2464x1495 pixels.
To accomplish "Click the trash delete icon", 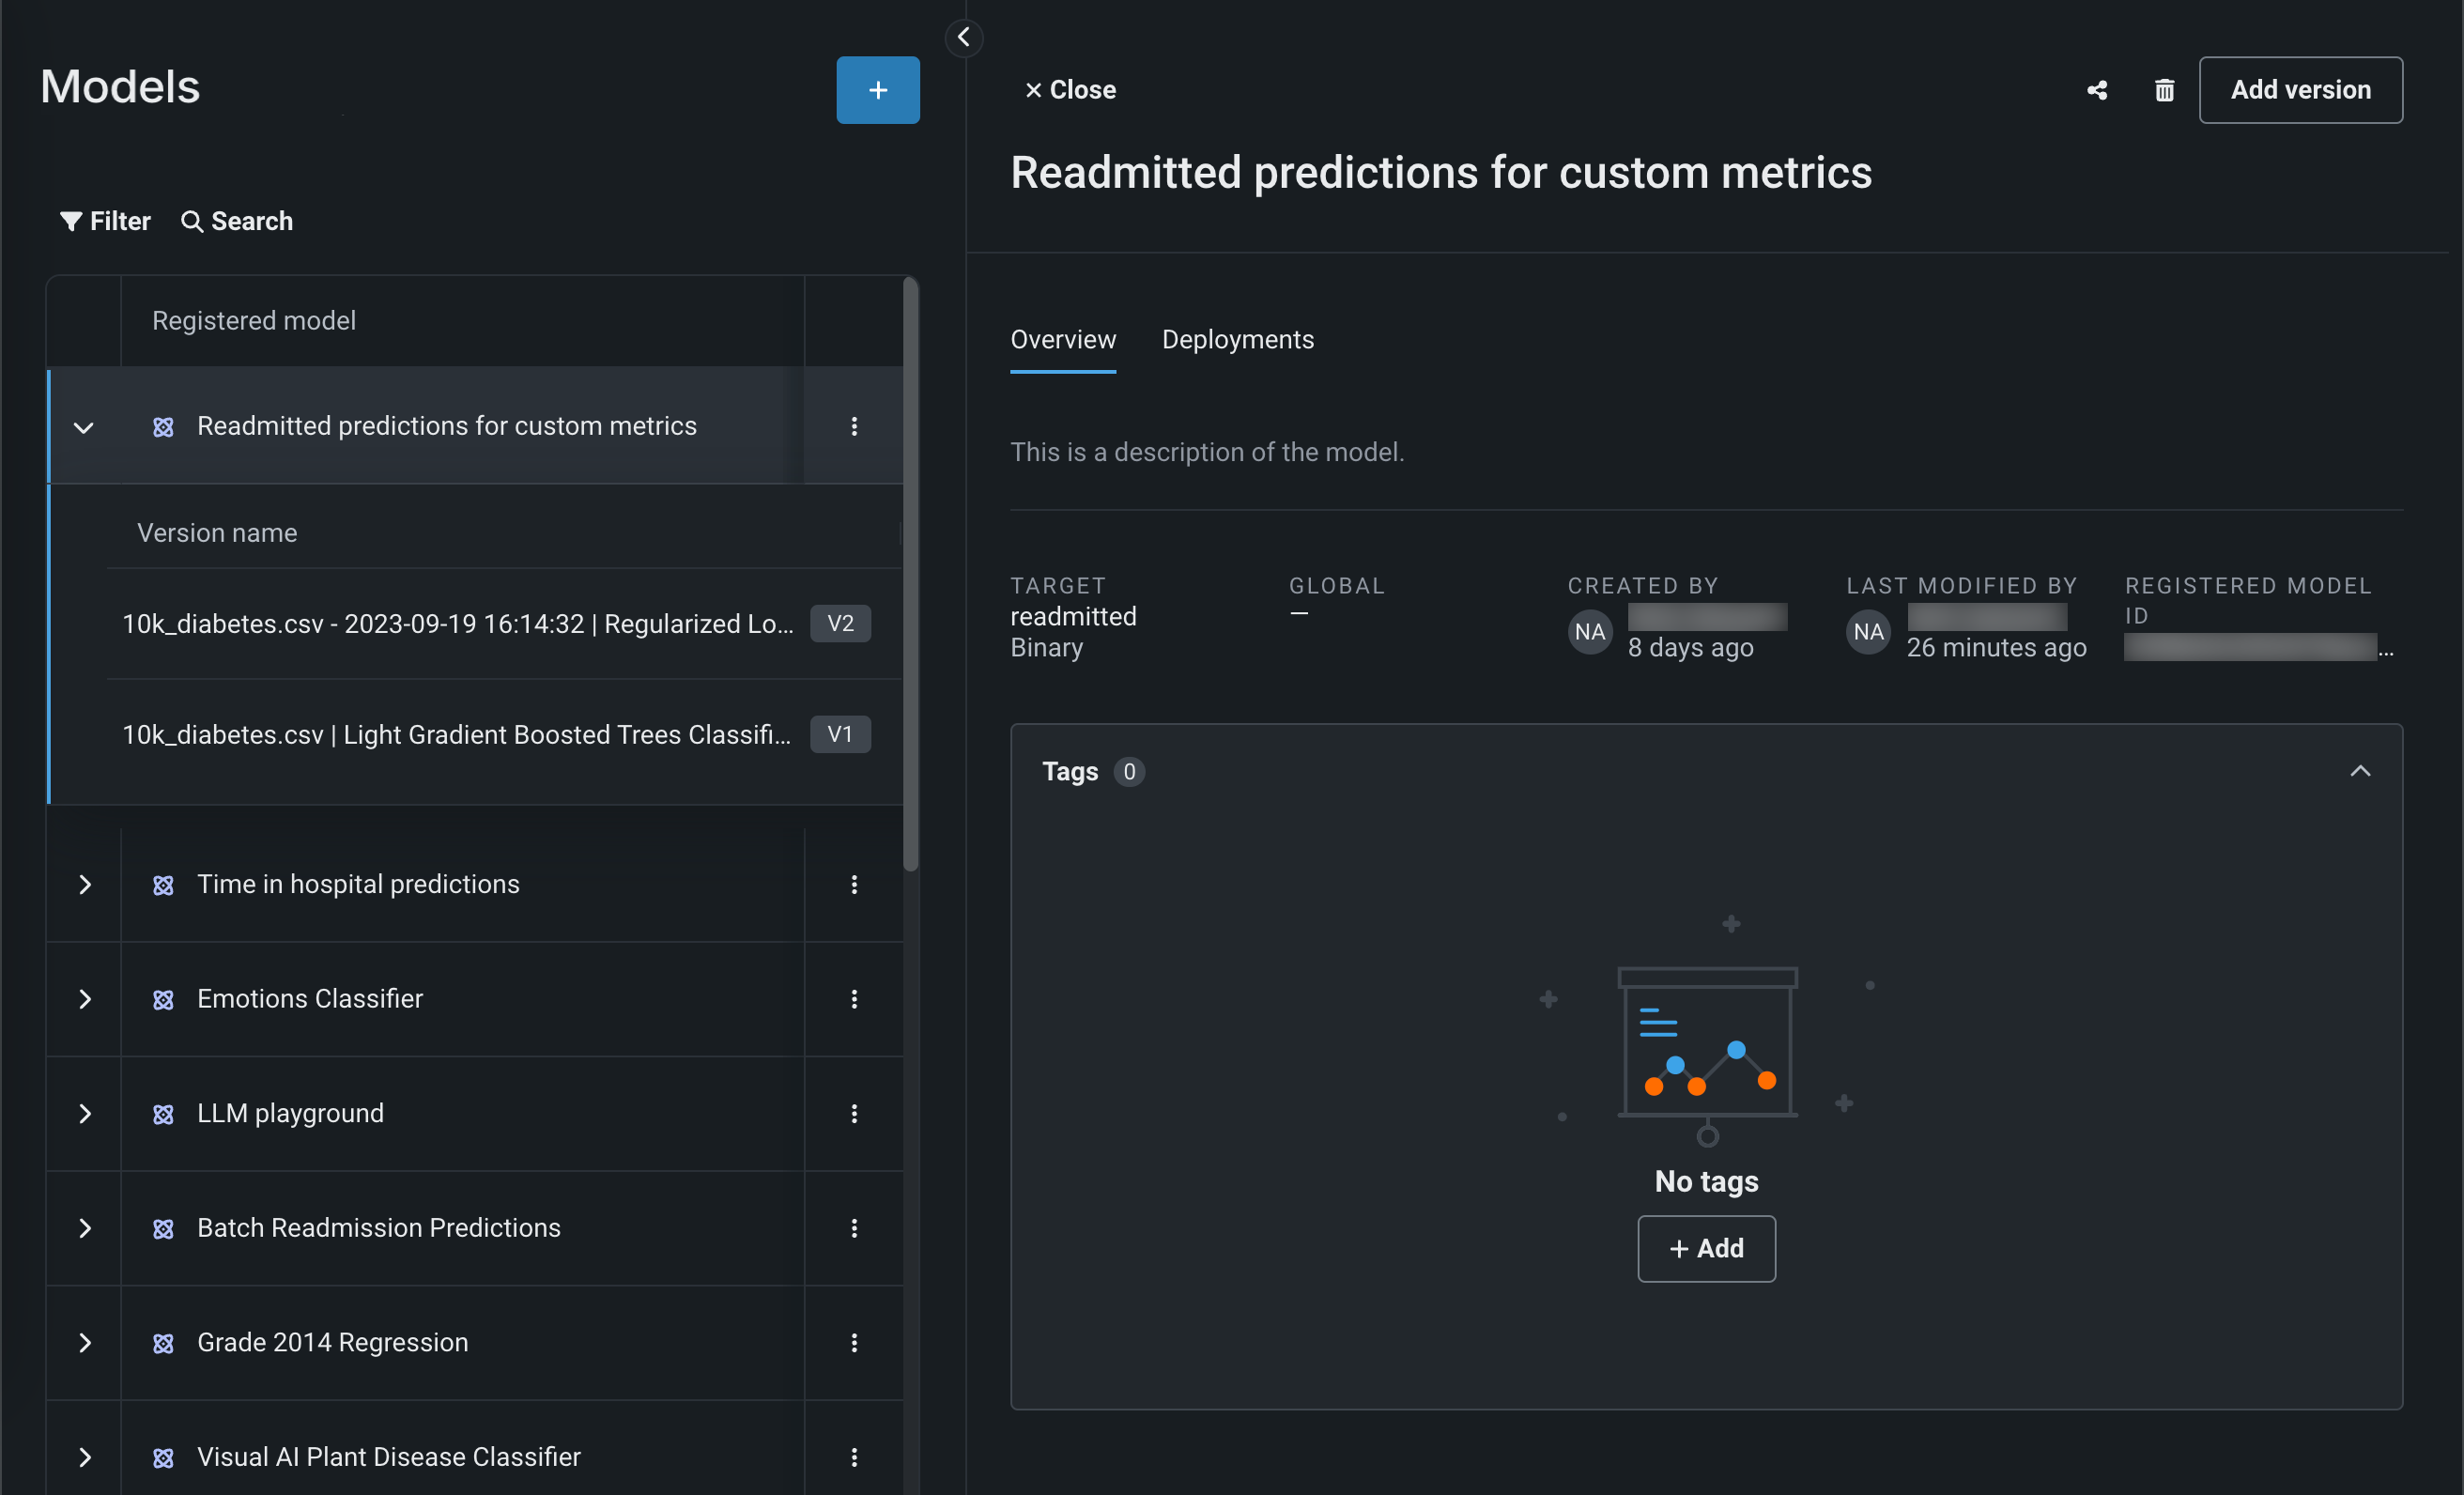I will (x=2164, y=90).
